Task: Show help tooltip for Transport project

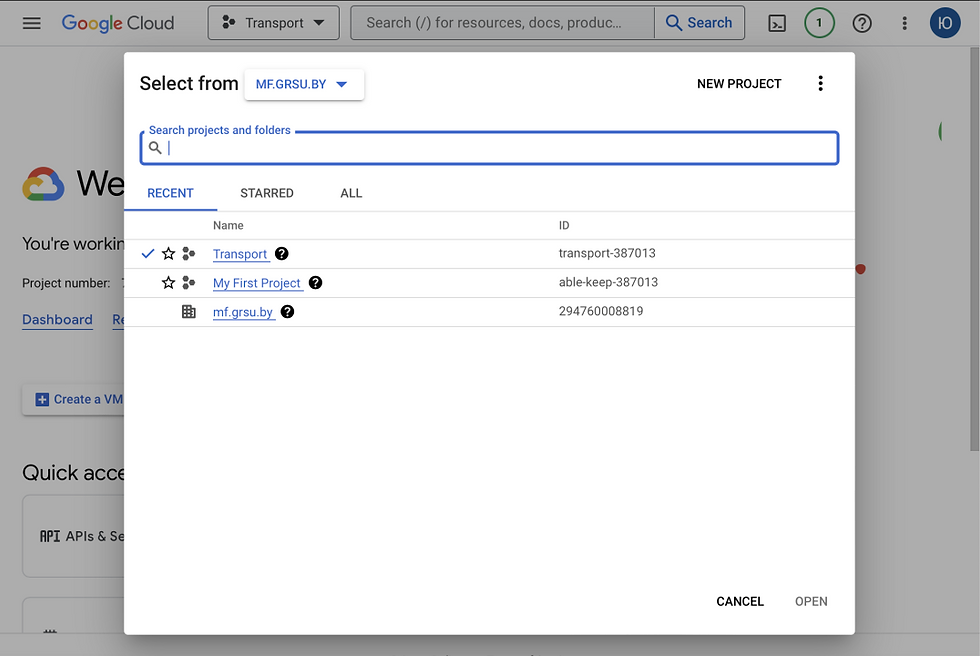Action: (282, 254)
